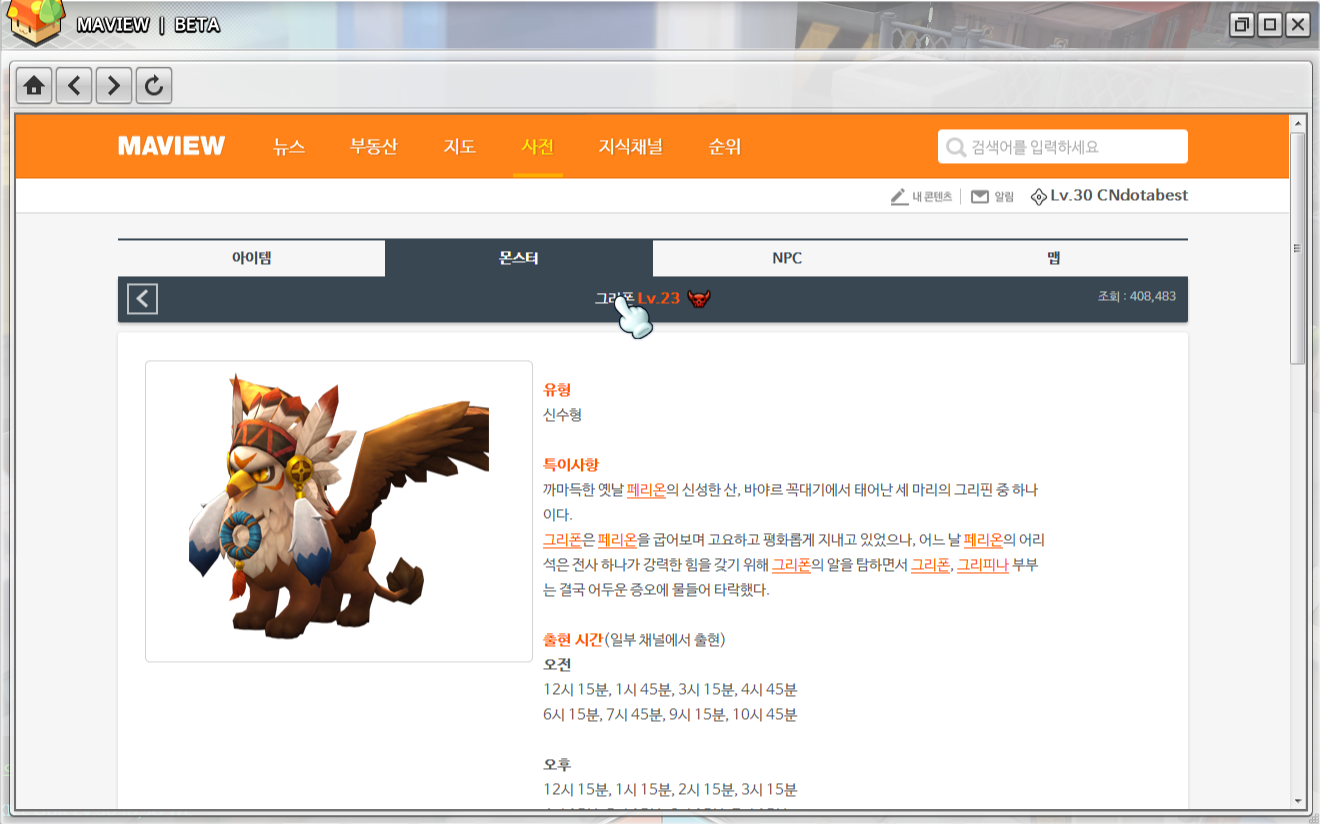The width and height of the screenshot is (1320, 824).
Task: Click the search magnifier icon
Action: coord(956,147)
